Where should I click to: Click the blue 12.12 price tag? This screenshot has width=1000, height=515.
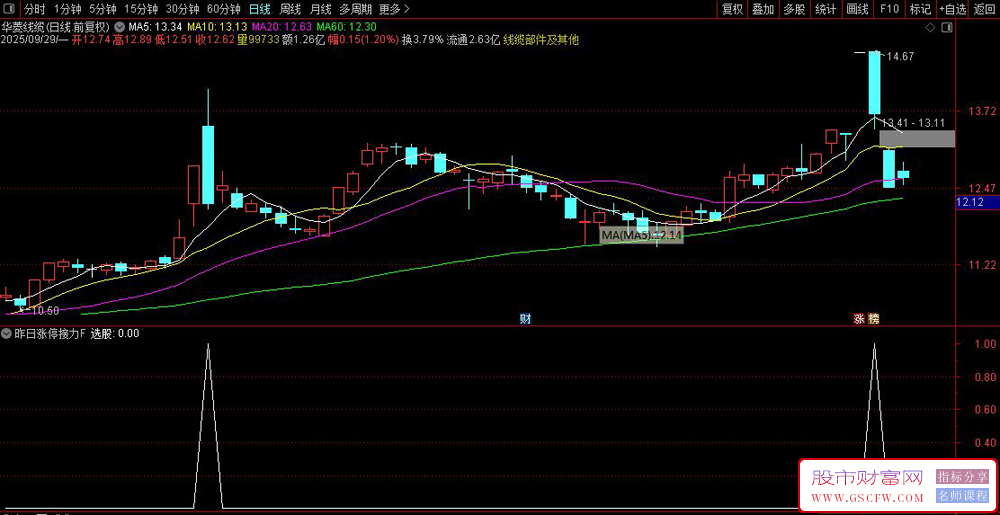pyautogui.click(x=977, y=202)
